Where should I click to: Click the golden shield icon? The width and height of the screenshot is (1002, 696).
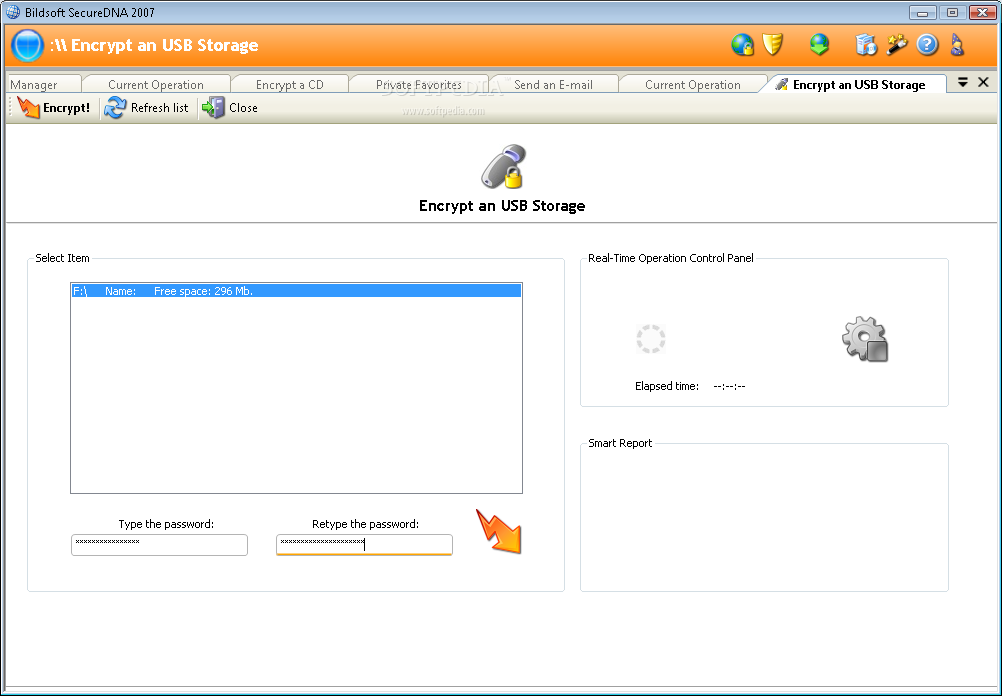coord(773,45)
